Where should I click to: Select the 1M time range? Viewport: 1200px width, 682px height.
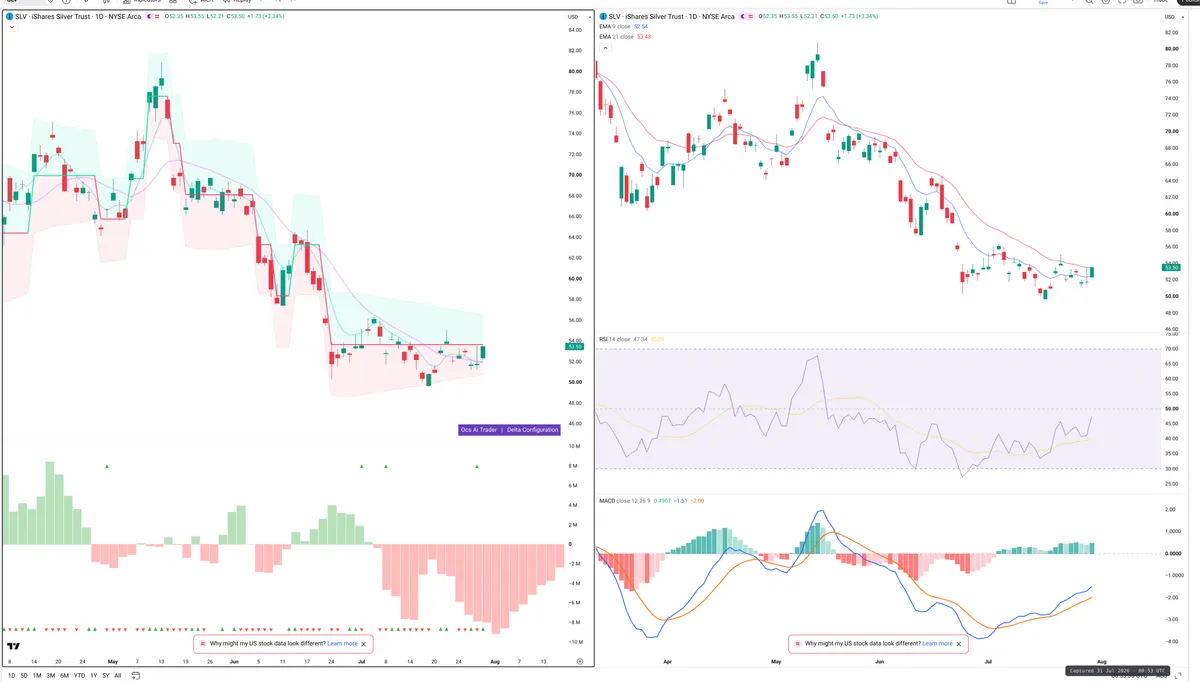tap(37, 676)
